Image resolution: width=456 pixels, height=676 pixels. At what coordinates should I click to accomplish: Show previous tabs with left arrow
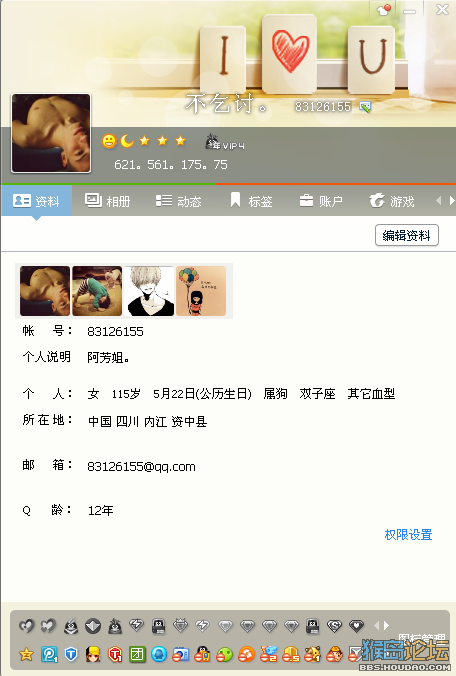click(x=439, y=200)
